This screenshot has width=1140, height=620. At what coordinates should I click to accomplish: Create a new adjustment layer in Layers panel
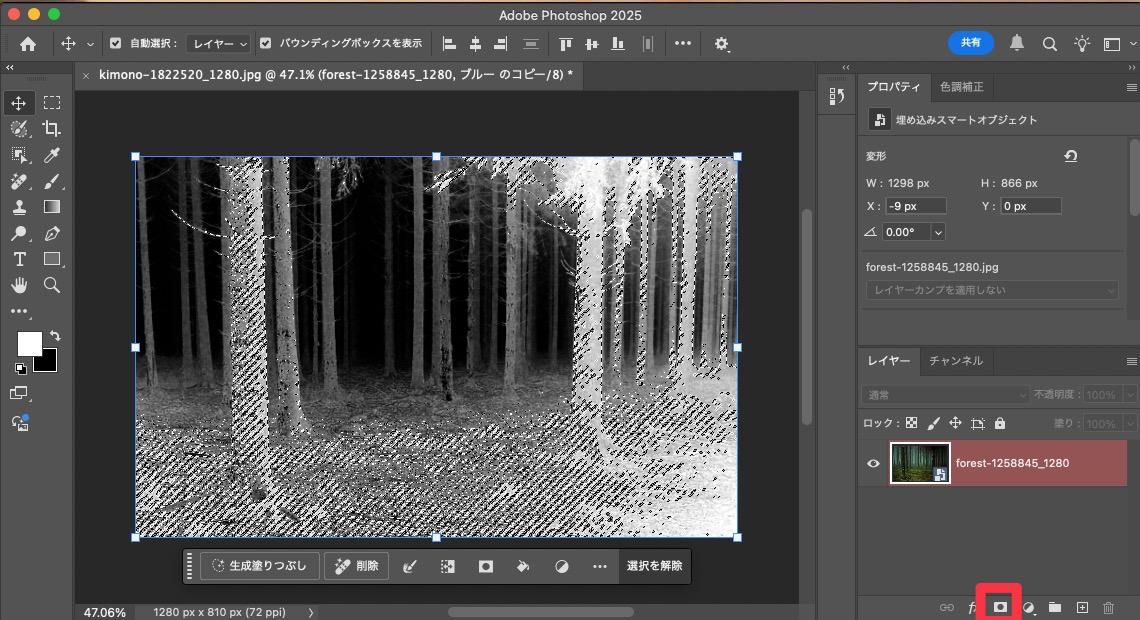point(1029,608)
